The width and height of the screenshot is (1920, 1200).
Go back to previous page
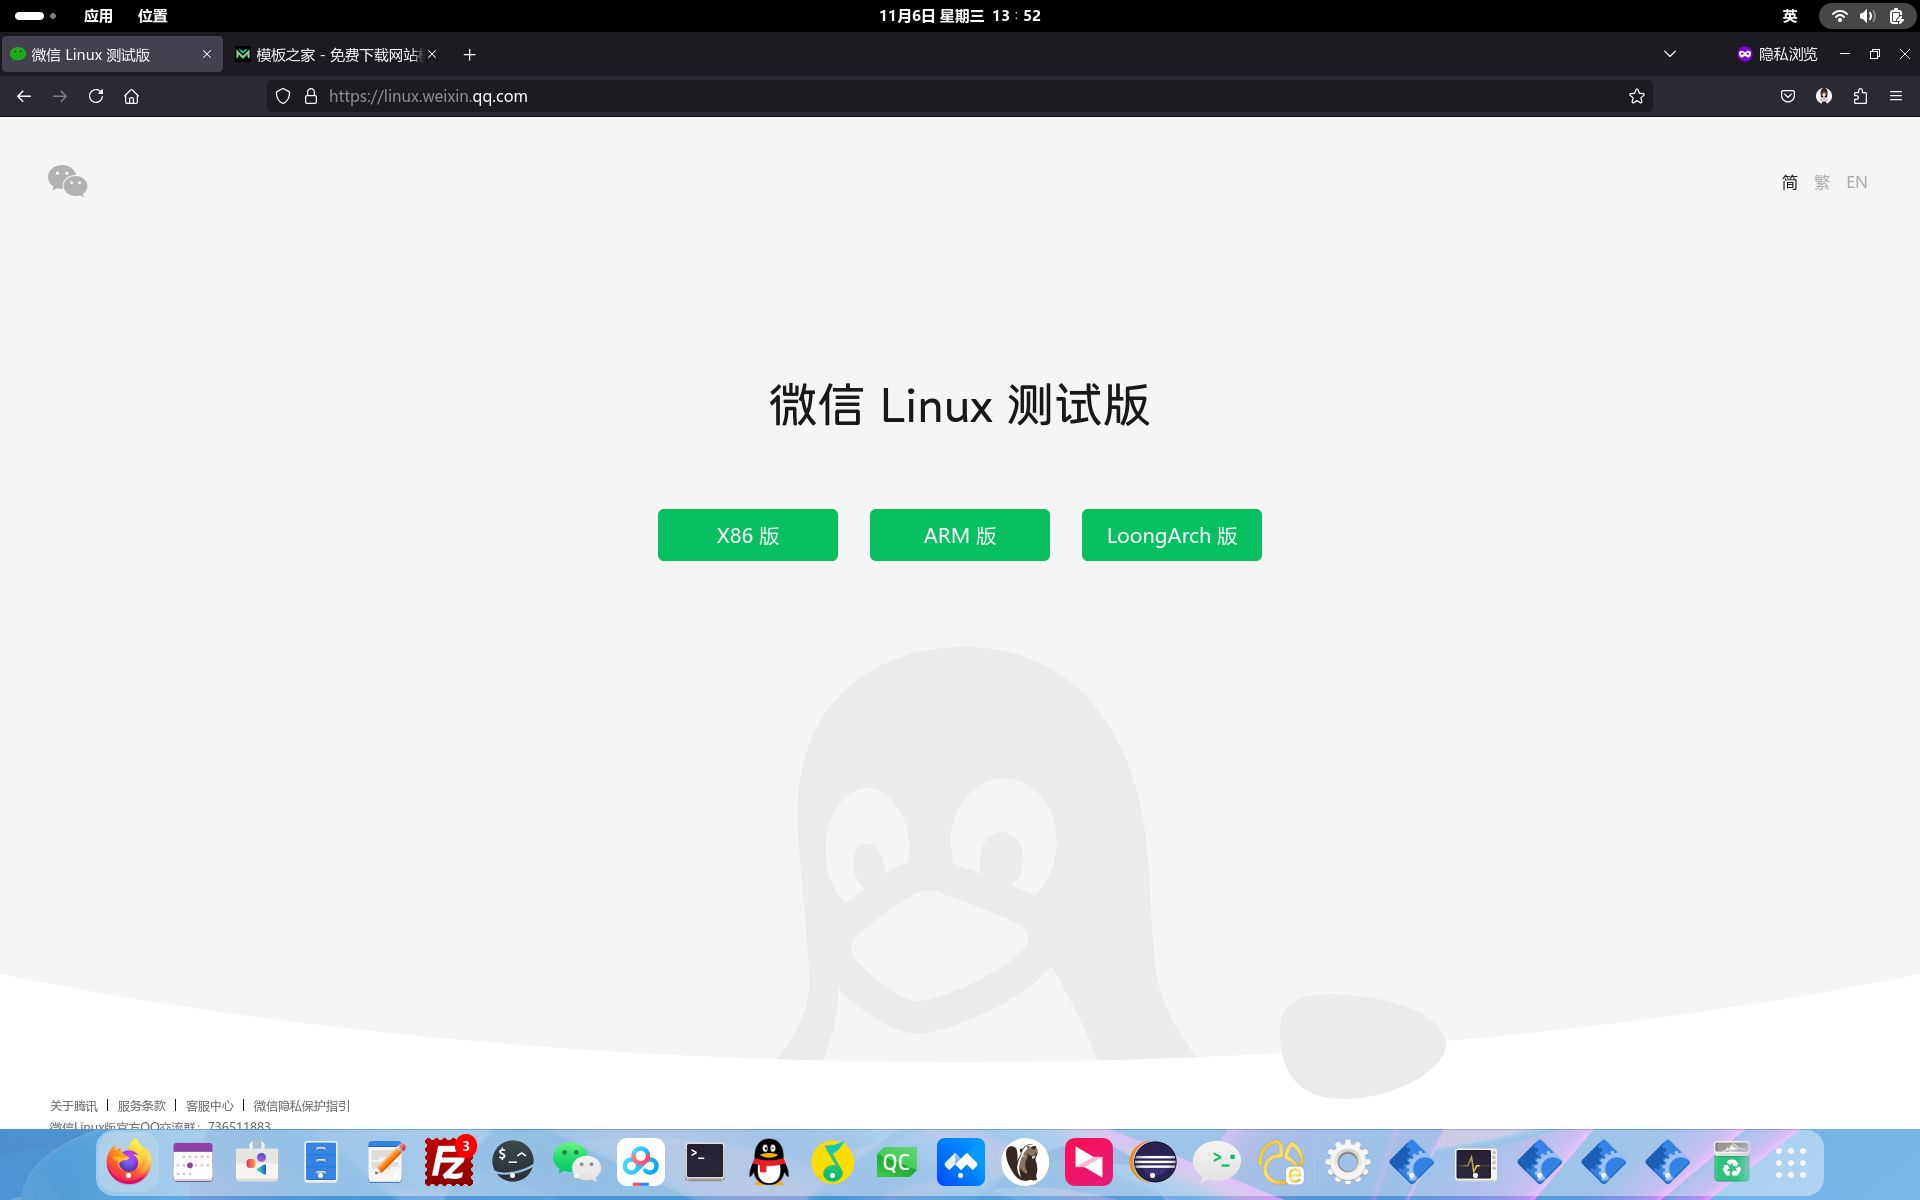[x=24, y=96]
